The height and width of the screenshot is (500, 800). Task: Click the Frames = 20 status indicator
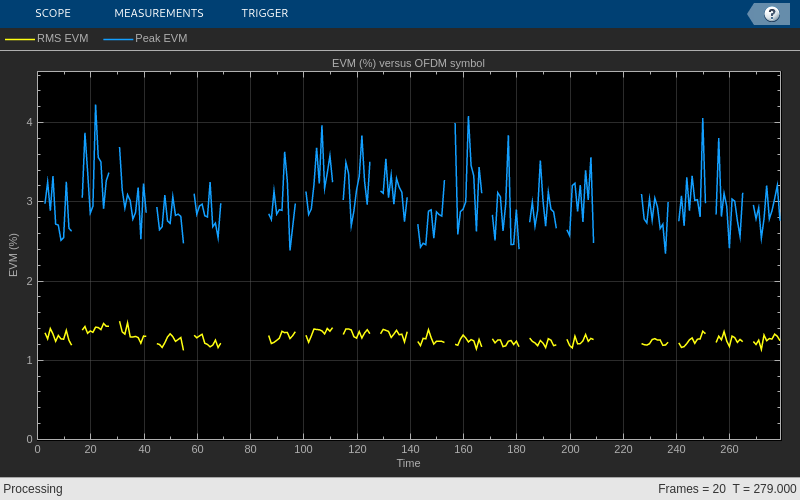coord(691,489)
